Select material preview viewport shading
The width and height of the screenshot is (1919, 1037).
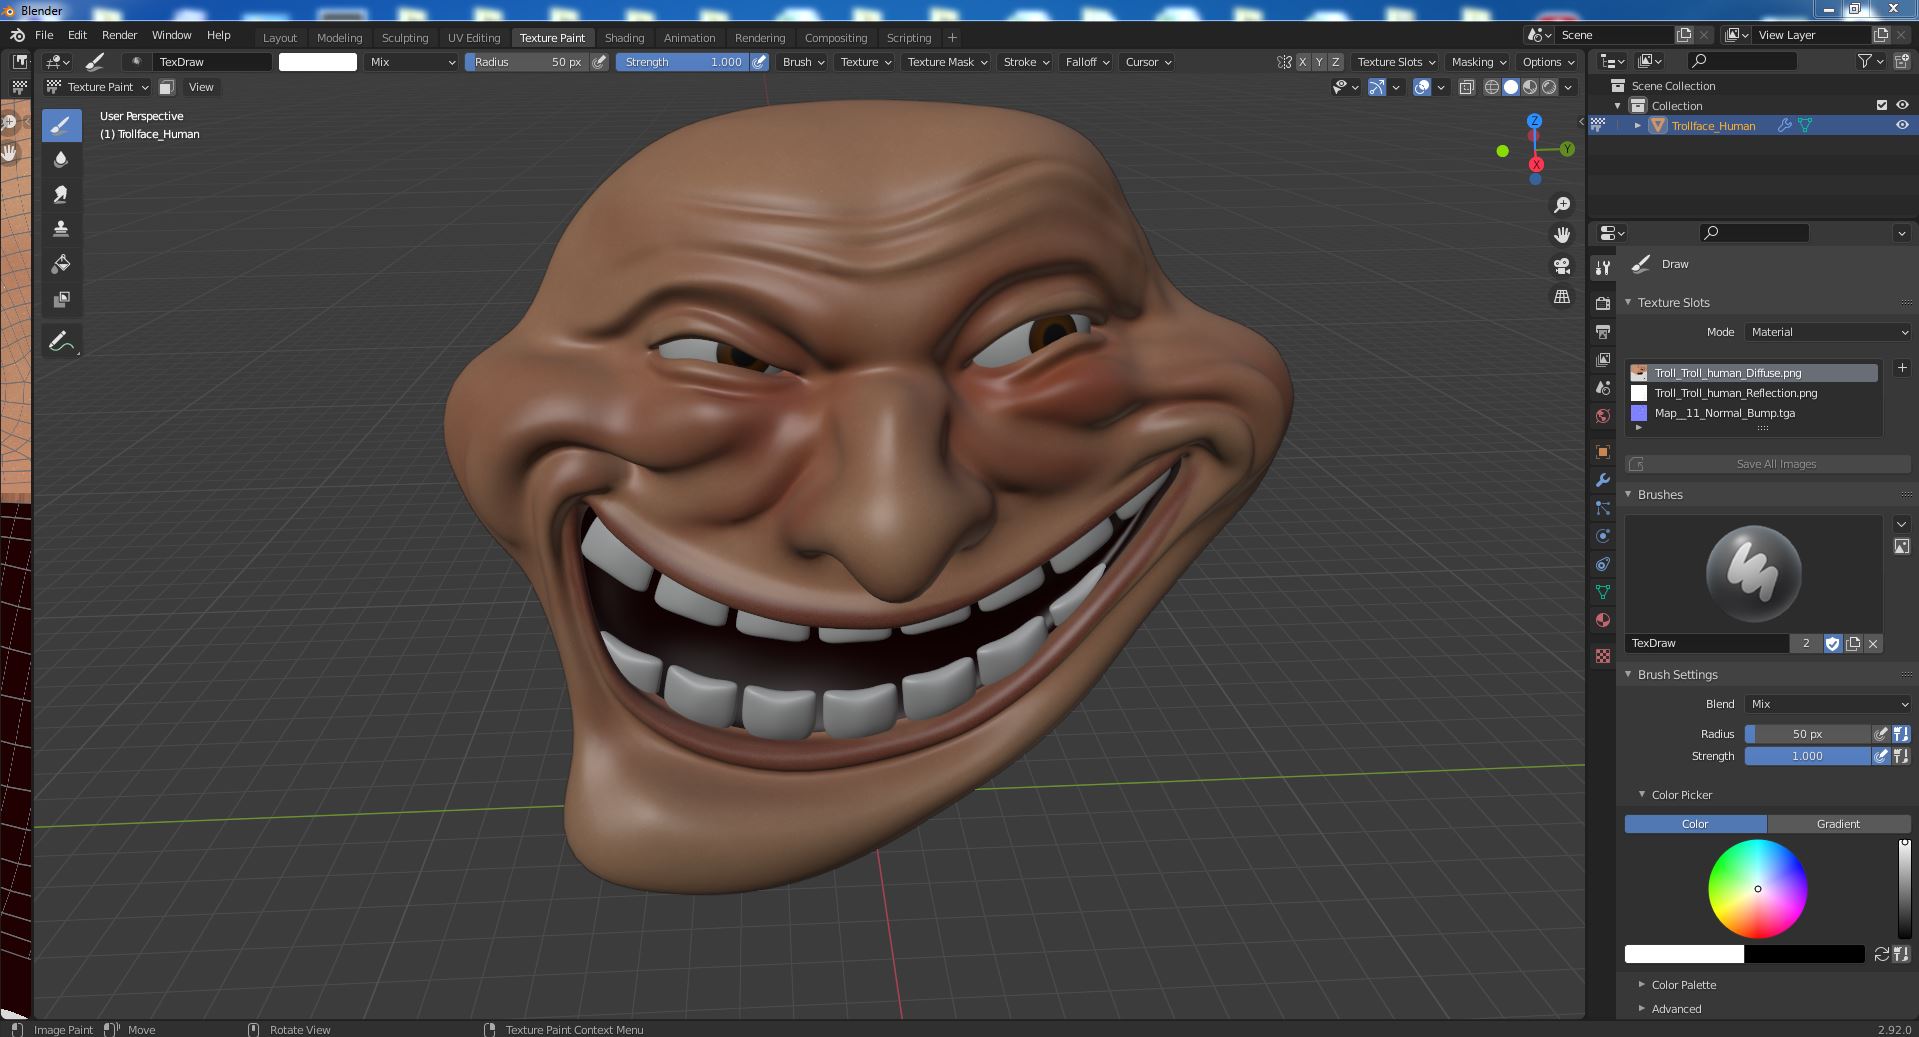1530,87
